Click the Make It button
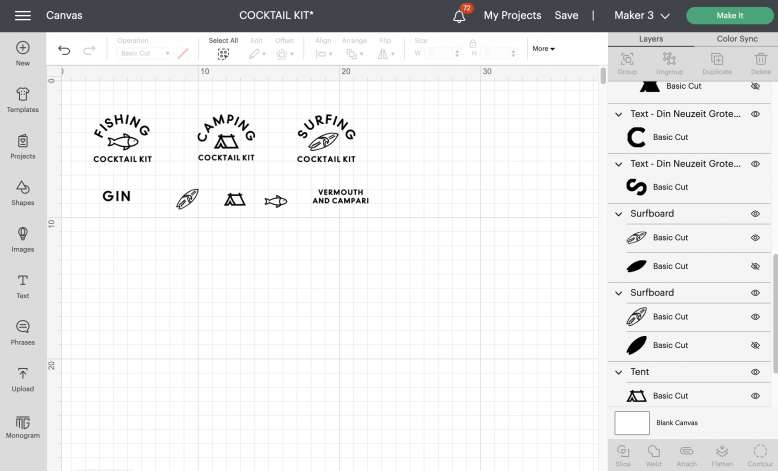The image size is (778, 471). click(x=729, y=16)
